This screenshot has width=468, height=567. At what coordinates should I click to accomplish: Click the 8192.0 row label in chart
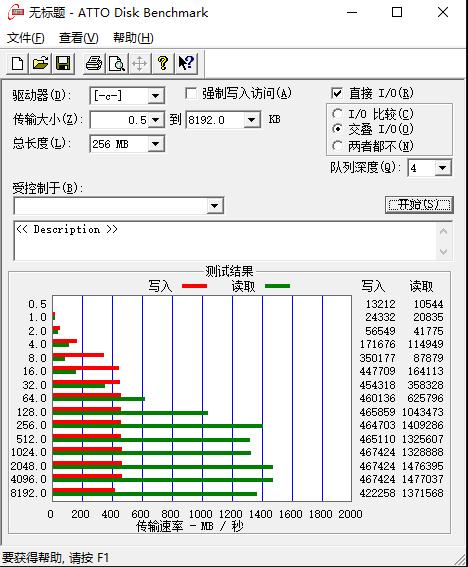coord(29,493)
